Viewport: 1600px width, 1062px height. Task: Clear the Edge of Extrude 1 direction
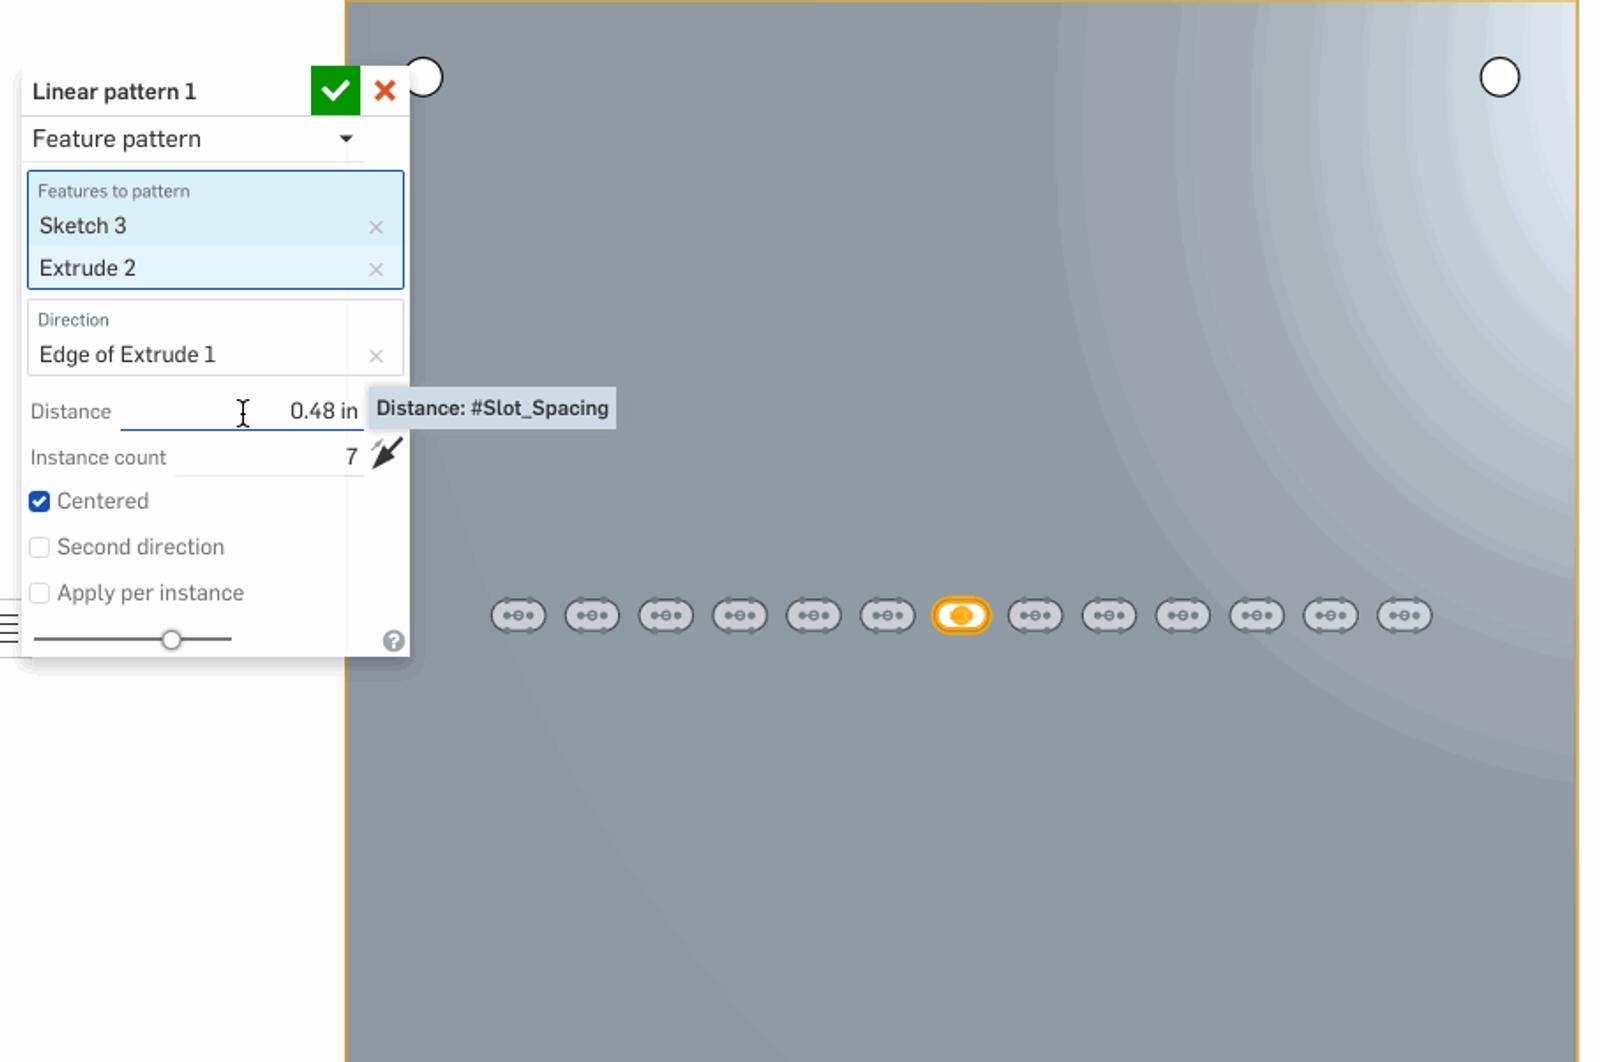[376, 356]
